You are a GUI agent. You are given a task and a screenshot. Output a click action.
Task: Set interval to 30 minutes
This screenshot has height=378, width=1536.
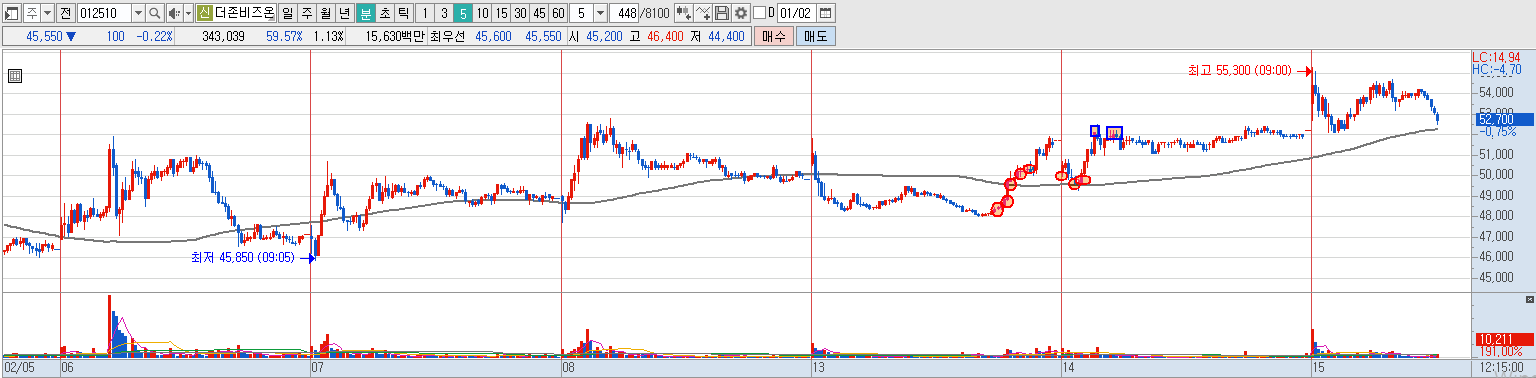point(520,13)
